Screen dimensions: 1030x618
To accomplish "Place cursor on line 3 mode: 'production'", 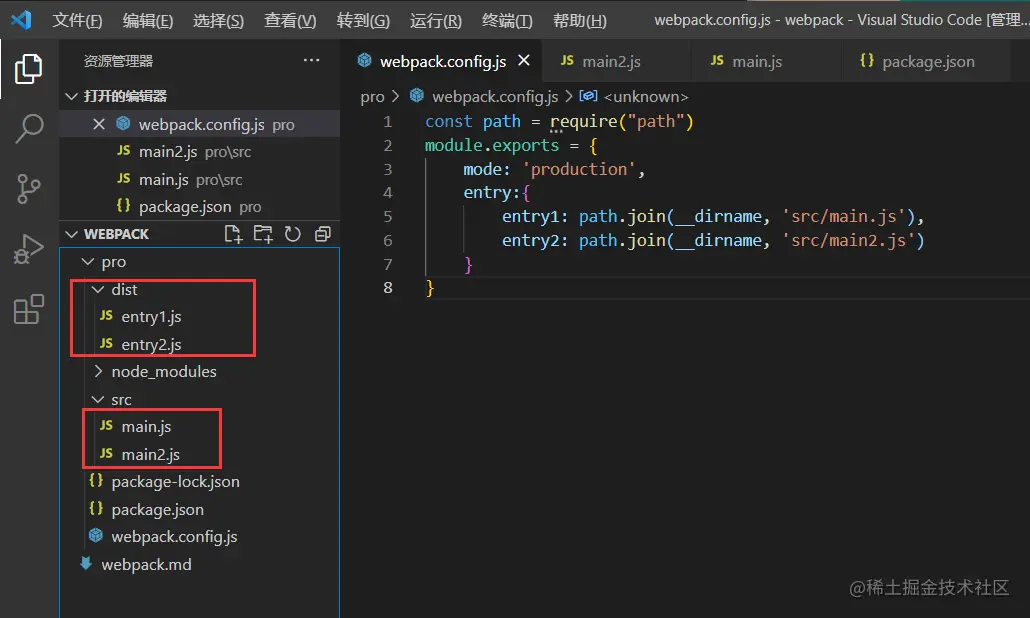I will pos(554,169).
